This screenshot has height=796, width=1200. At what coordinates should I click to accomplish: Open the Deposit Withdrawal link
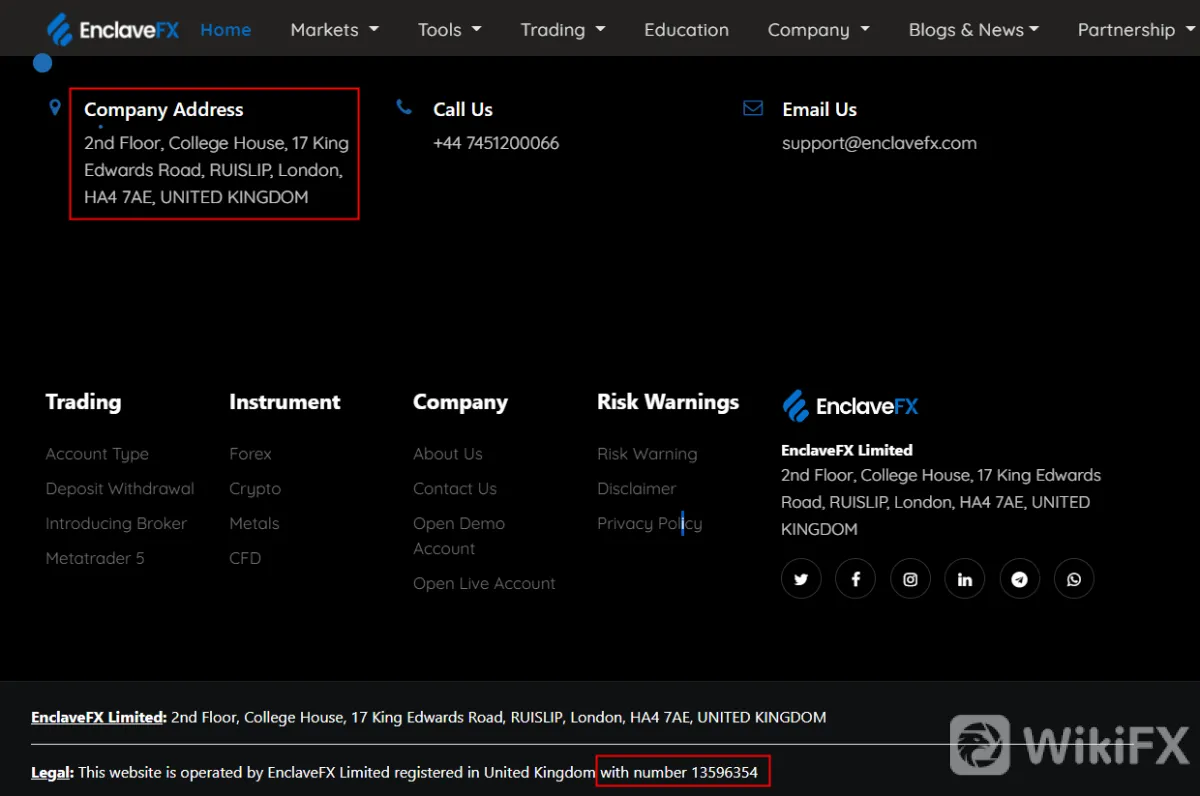tap(120, 489)
